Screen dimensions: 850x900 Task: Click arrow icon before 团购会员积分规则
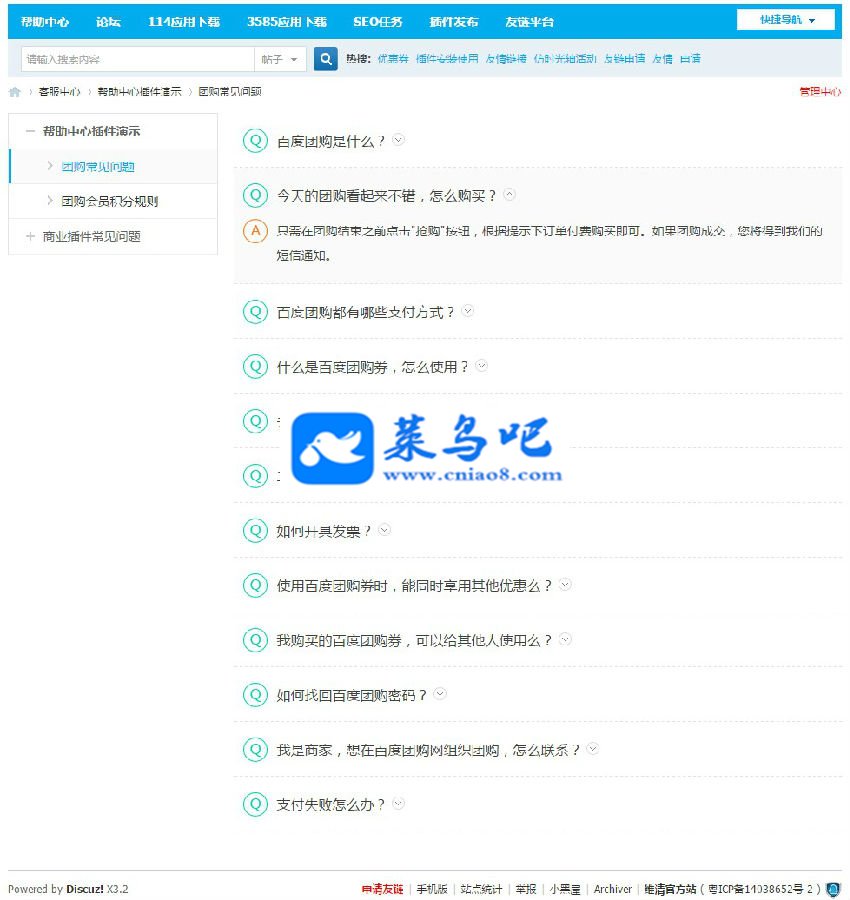(x=50, y=200)
